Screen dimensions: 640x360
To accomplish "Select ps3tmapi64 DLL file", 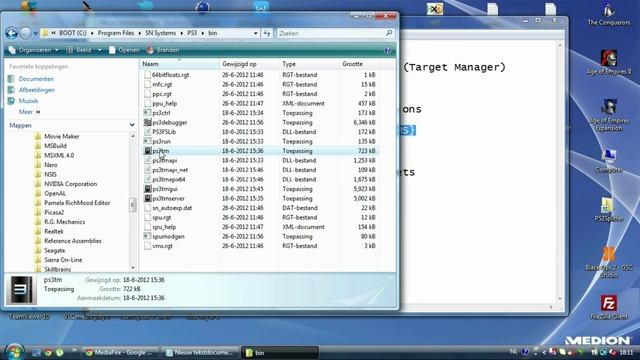I will [x=169, y=180].
